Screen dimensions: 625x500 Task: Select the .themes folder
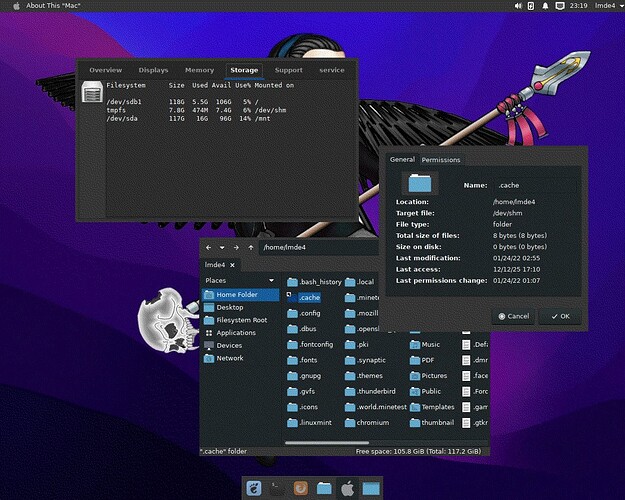[364, 376]
